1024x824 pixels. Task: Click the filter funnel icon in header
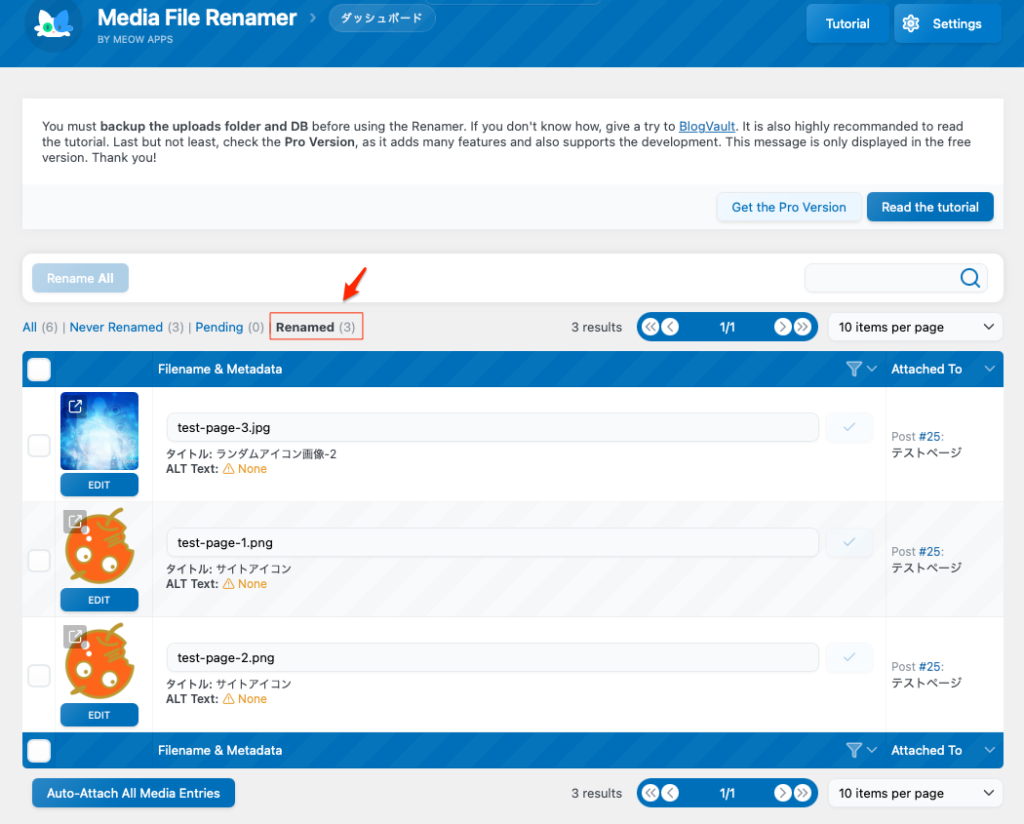coord(853,369)
